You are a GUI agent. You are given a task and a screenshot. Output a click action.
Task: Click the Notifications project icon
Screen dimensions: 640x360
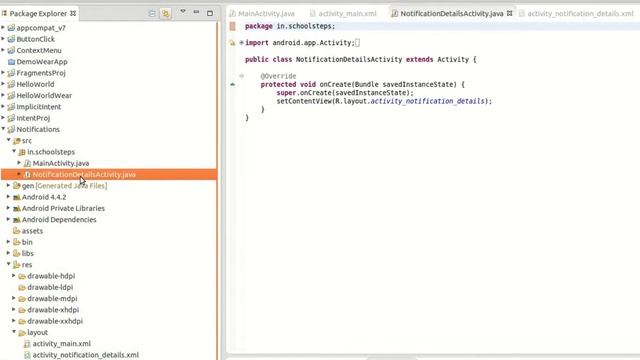[x=11, y=129]
